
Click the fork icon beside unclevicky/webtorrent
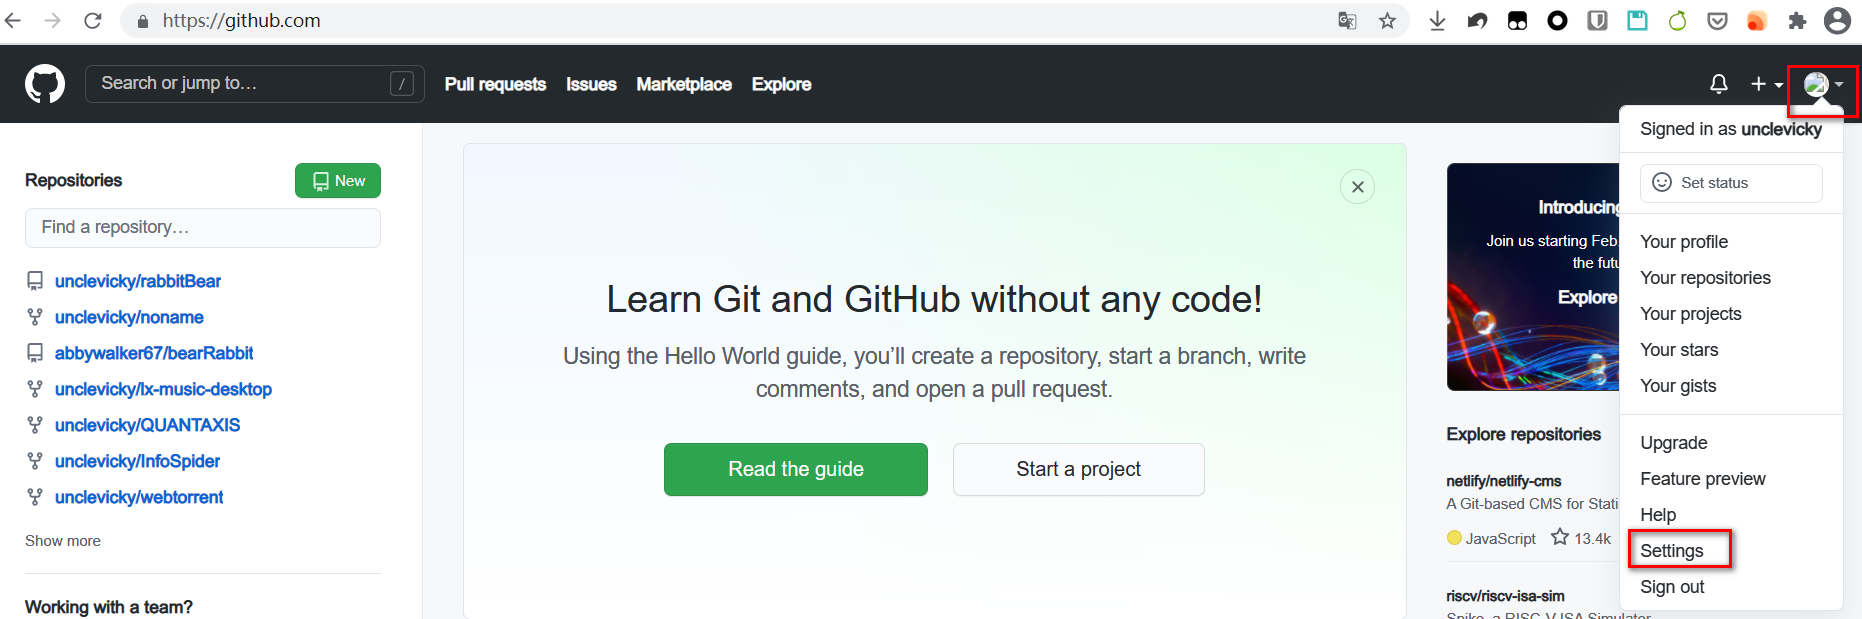(35, 497)
